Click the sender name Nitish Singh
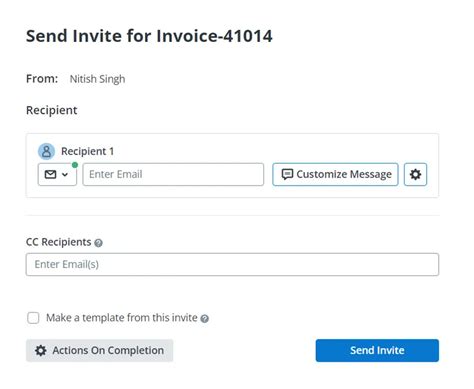 97,79
